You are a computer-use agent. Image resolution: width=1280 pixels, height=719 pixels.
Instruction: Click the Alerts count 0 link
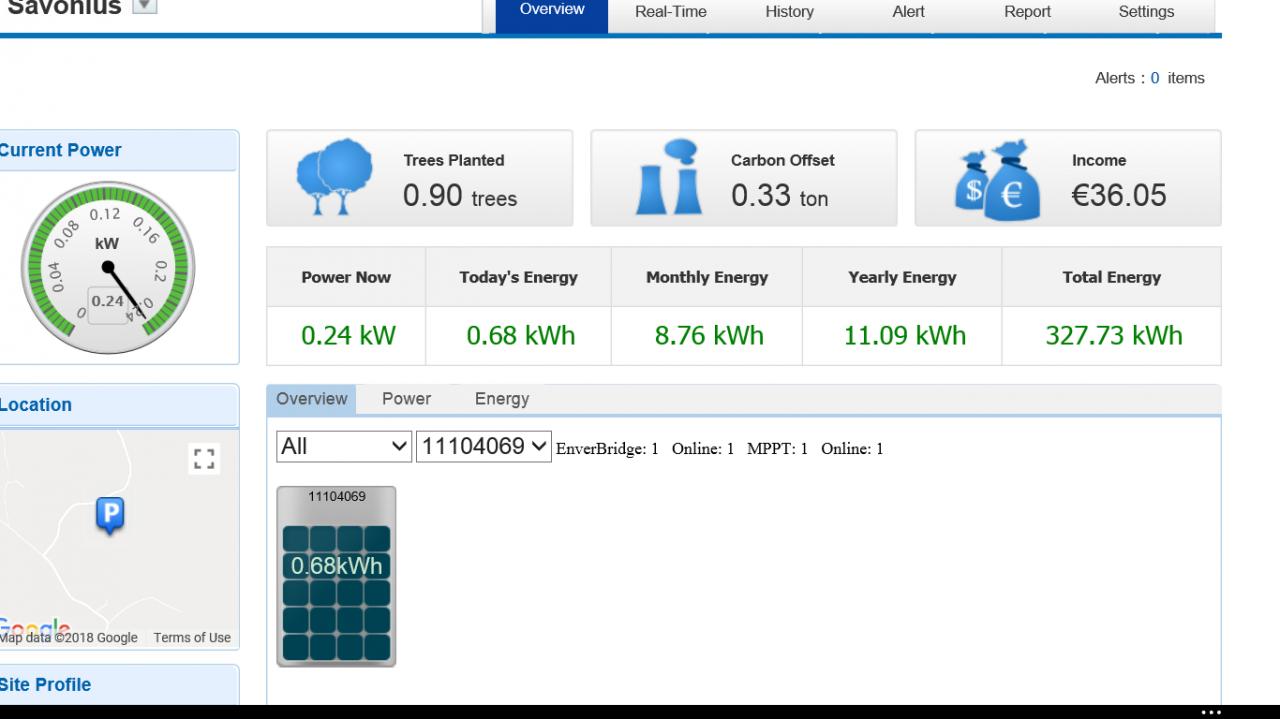click(x=1155, y=78)
